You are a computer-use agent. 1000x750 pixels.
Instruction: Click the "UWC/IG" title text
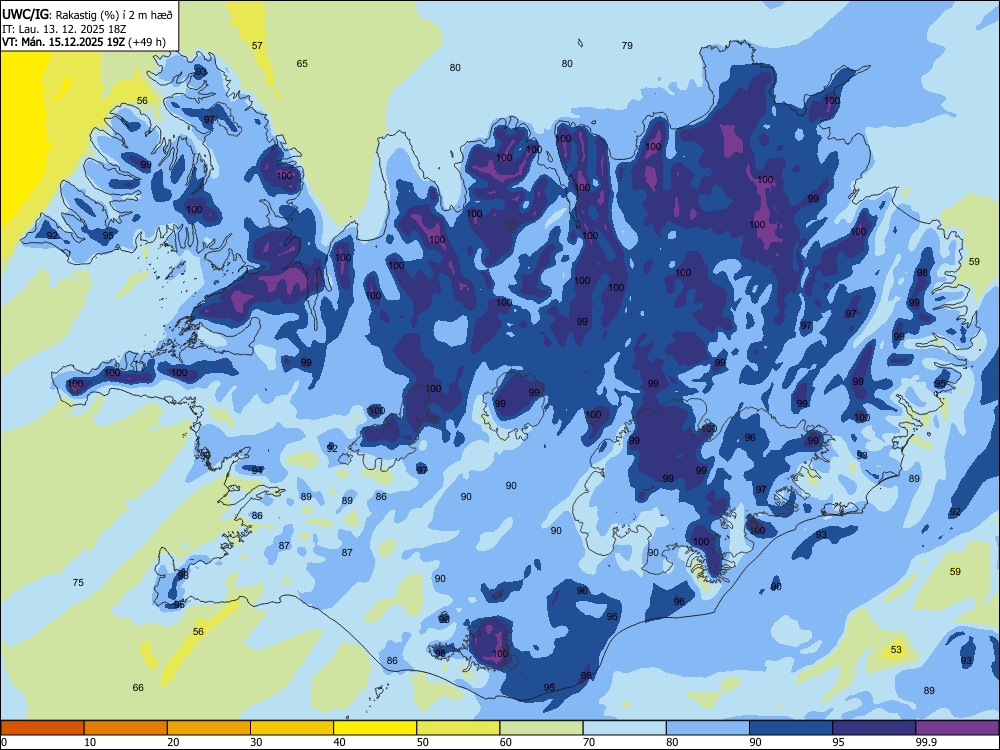coord(25,14)
